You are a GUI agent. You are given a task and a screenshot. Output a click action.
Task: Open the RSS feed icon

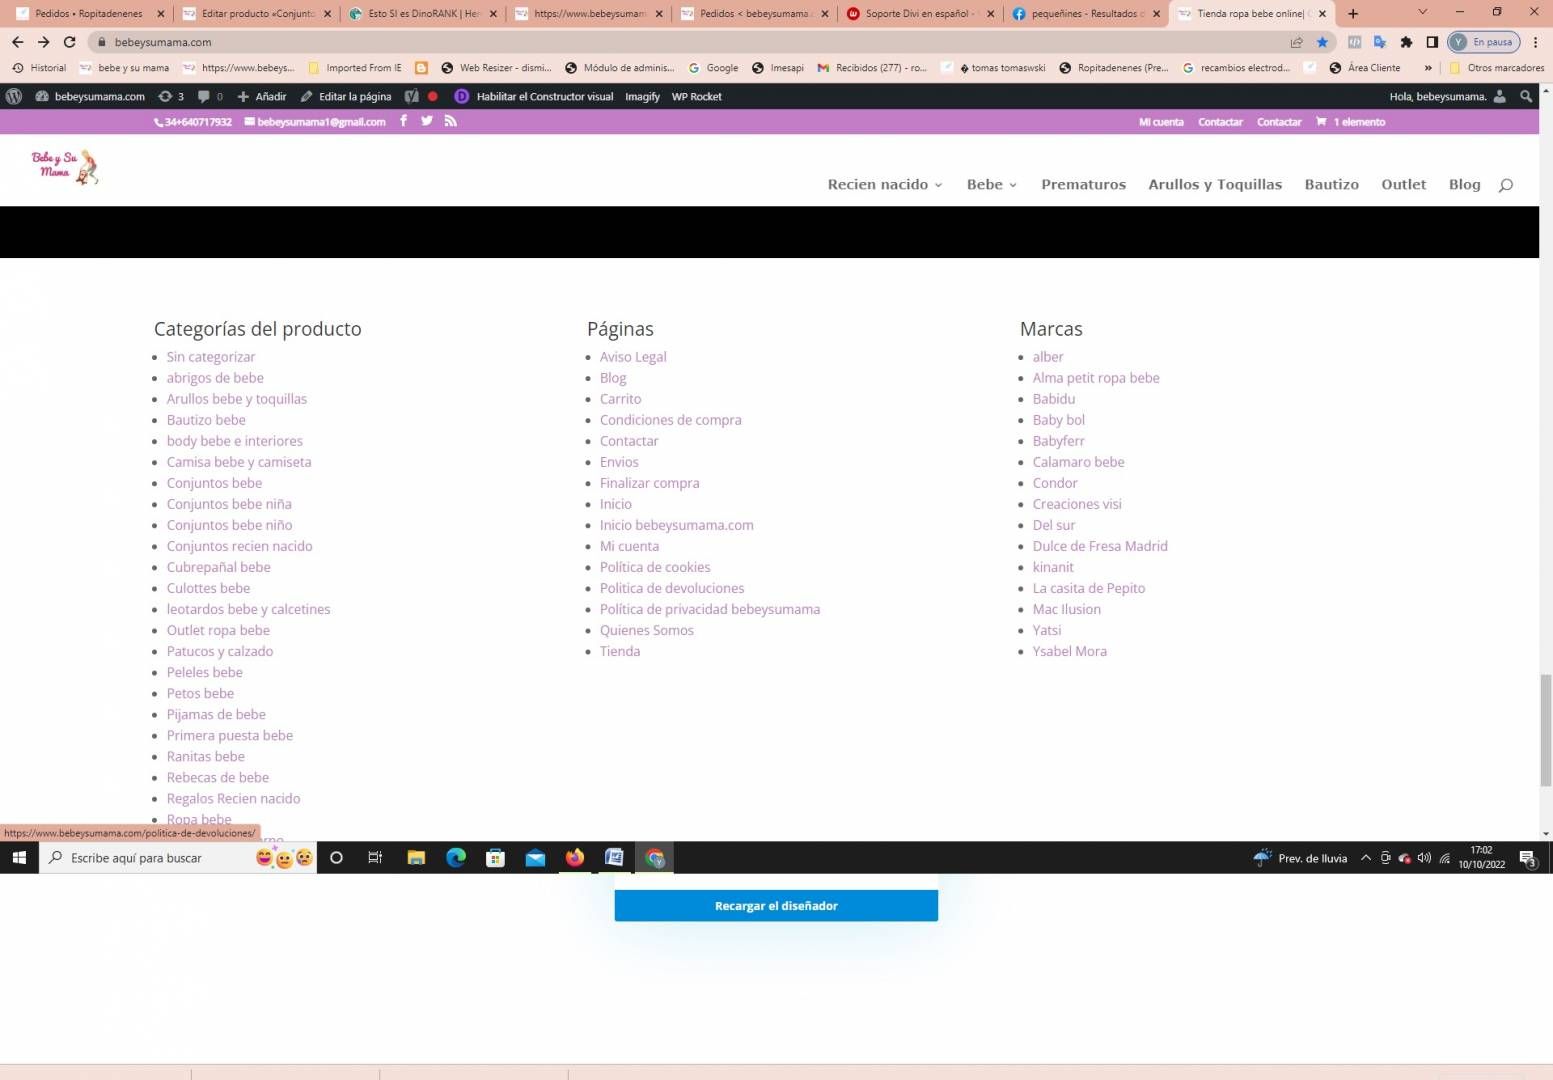(450, 121)
